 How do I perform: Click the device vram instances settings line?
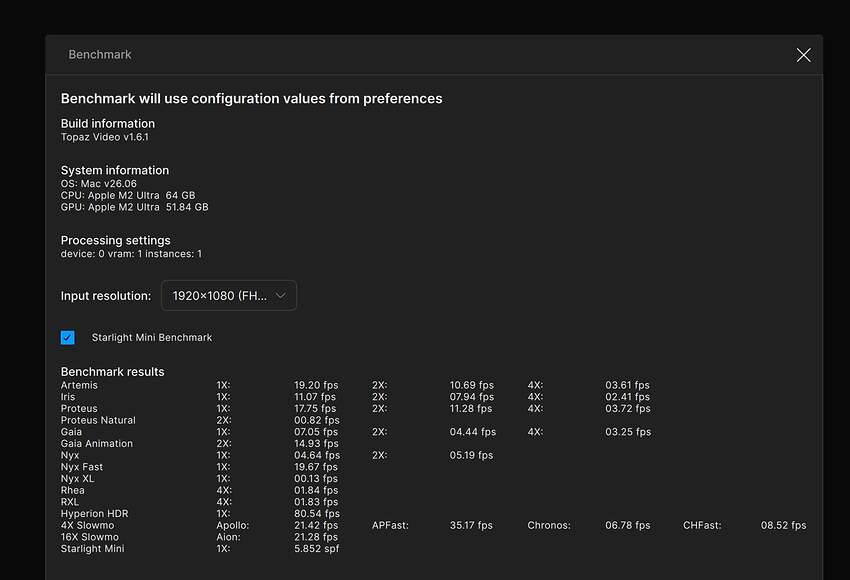(x=131, y=254)
